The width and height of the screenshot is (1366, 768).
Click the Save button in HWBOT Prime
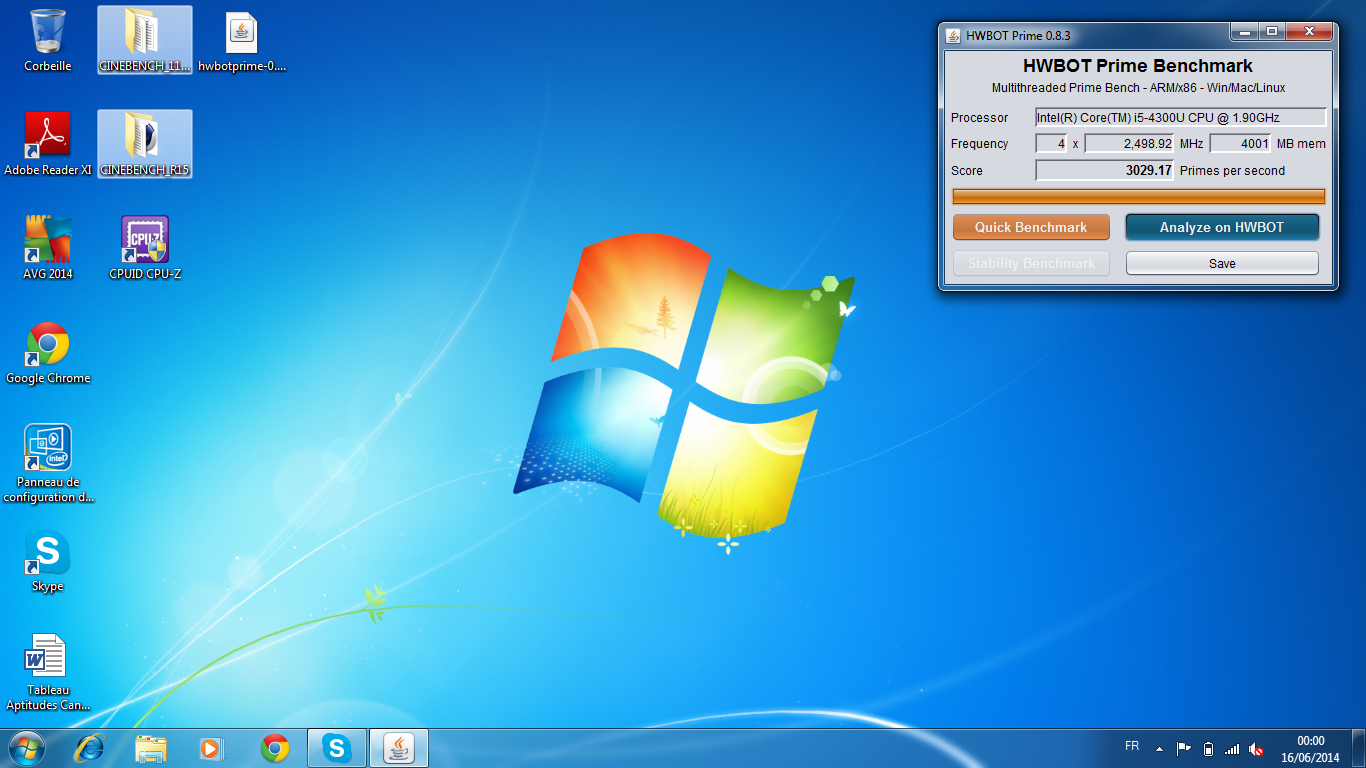(1222, 263)
